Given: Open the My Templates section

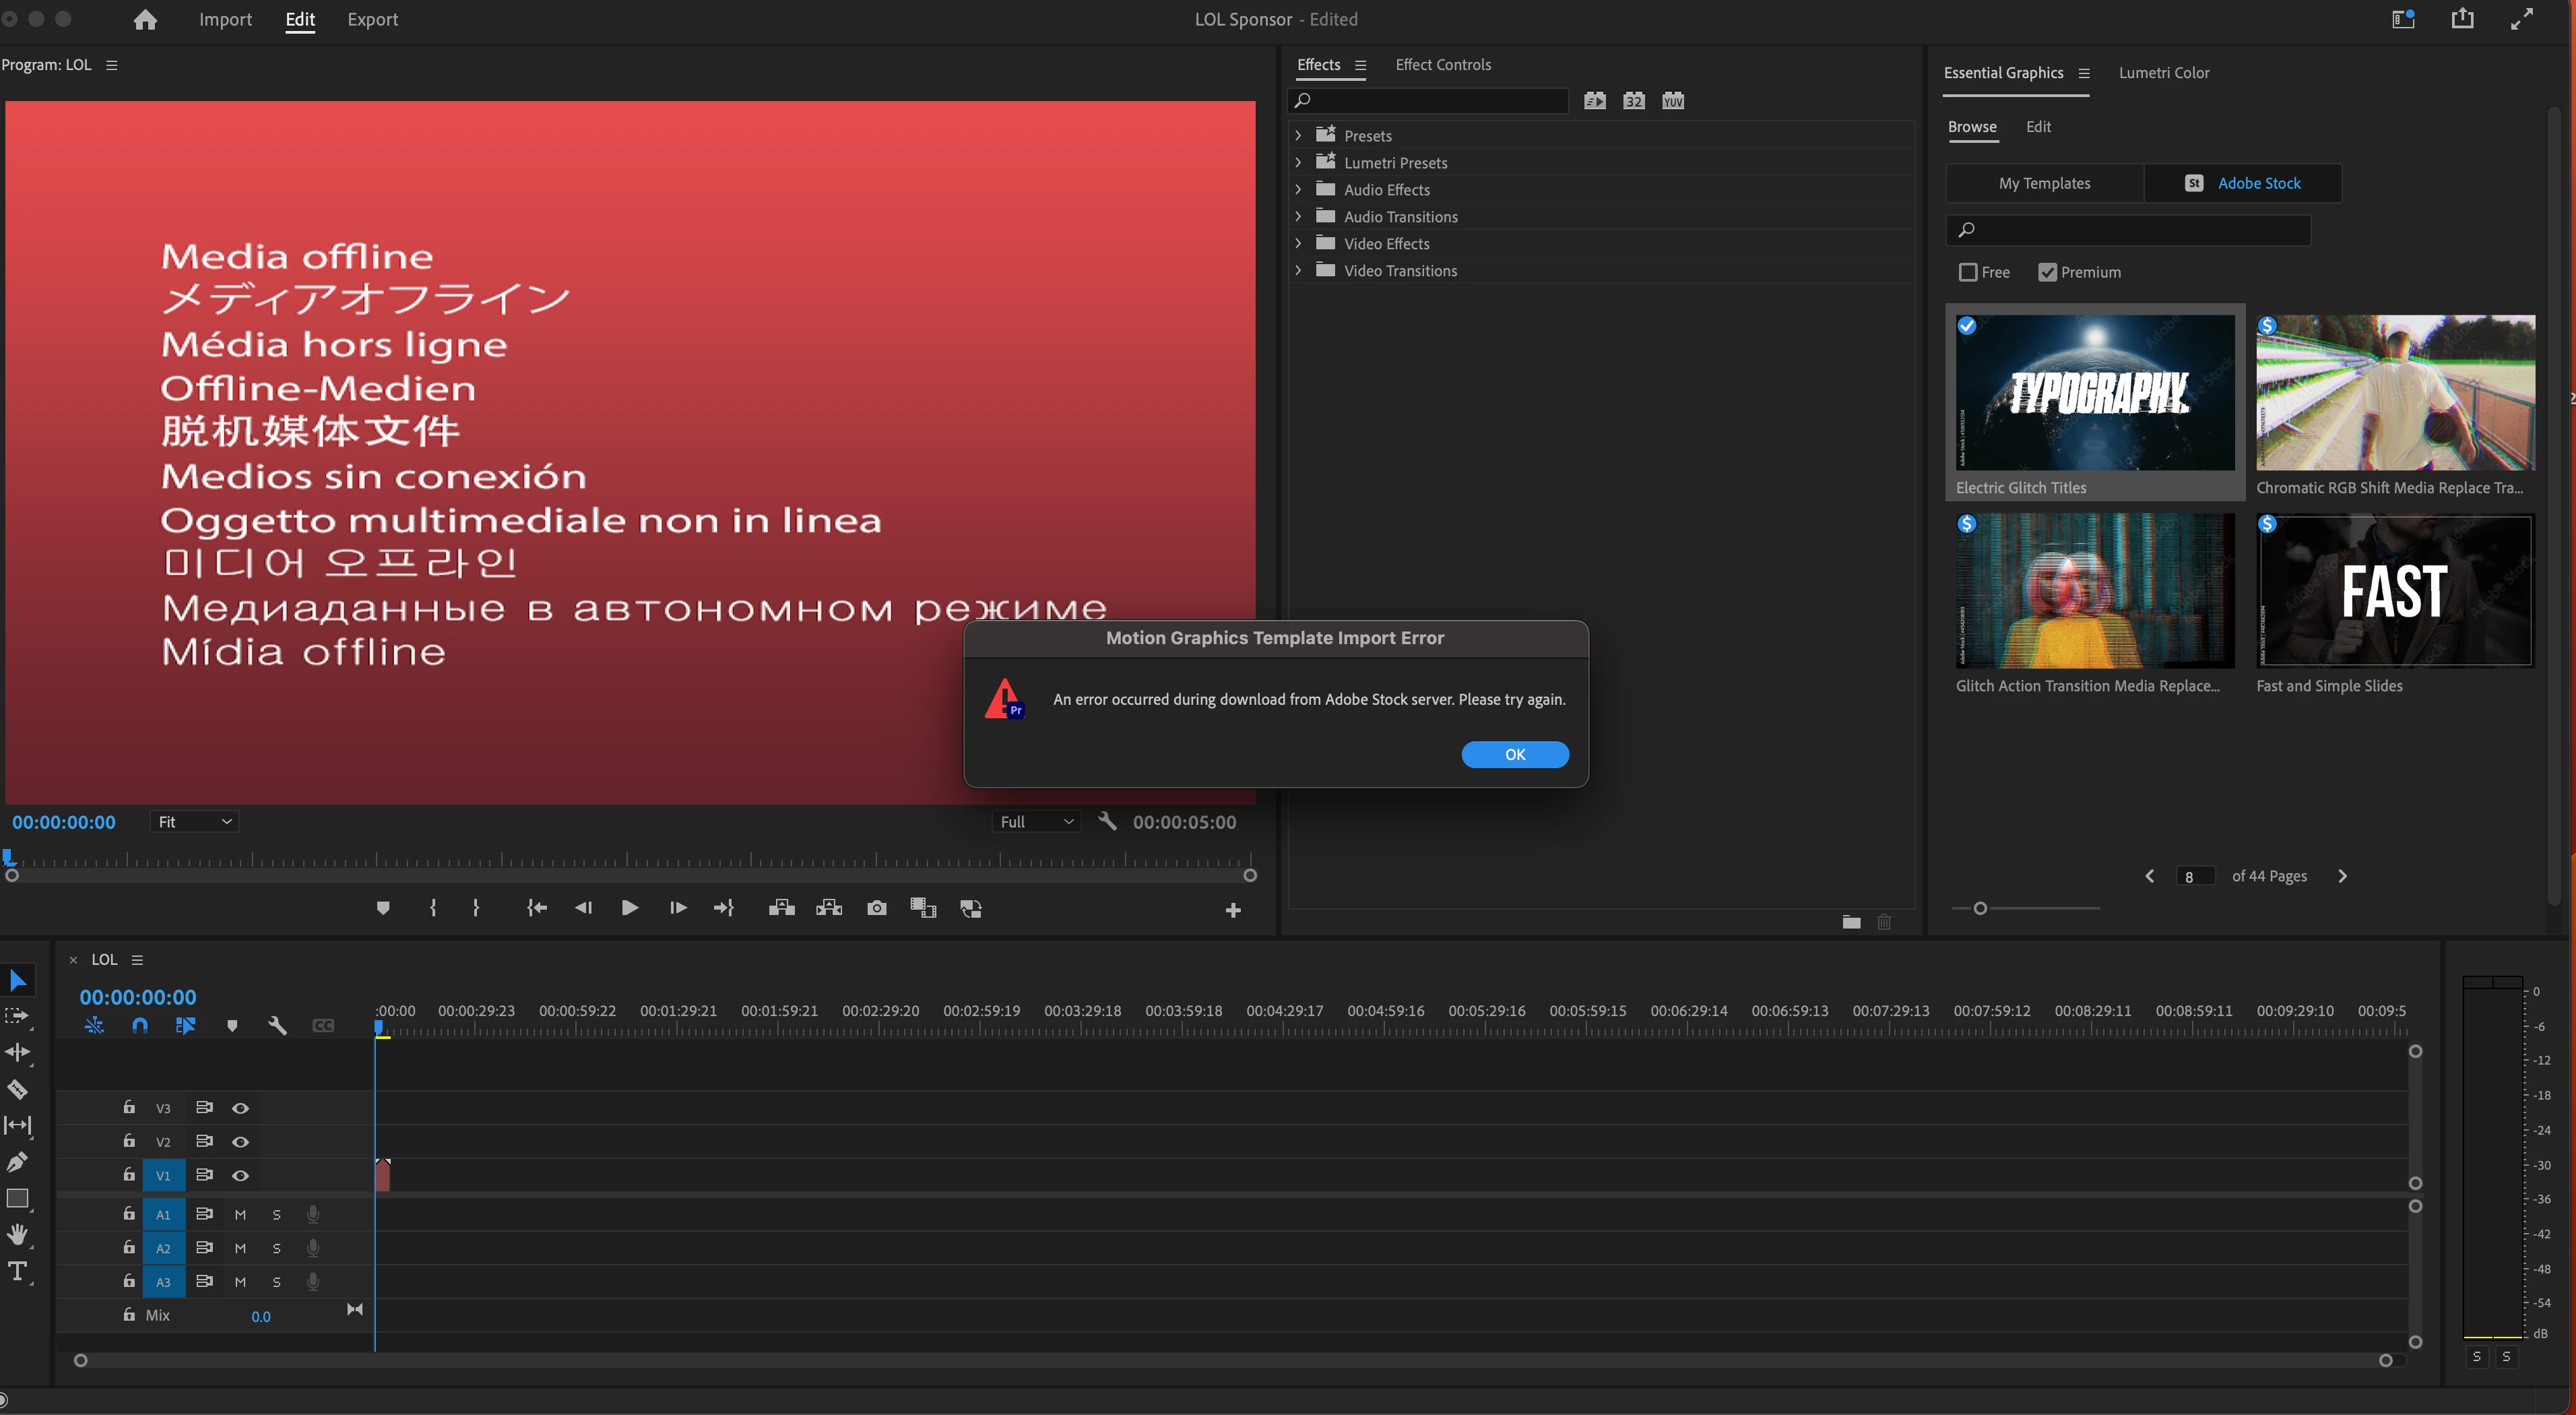Looking at the screenshot, I should (2044, 184).
